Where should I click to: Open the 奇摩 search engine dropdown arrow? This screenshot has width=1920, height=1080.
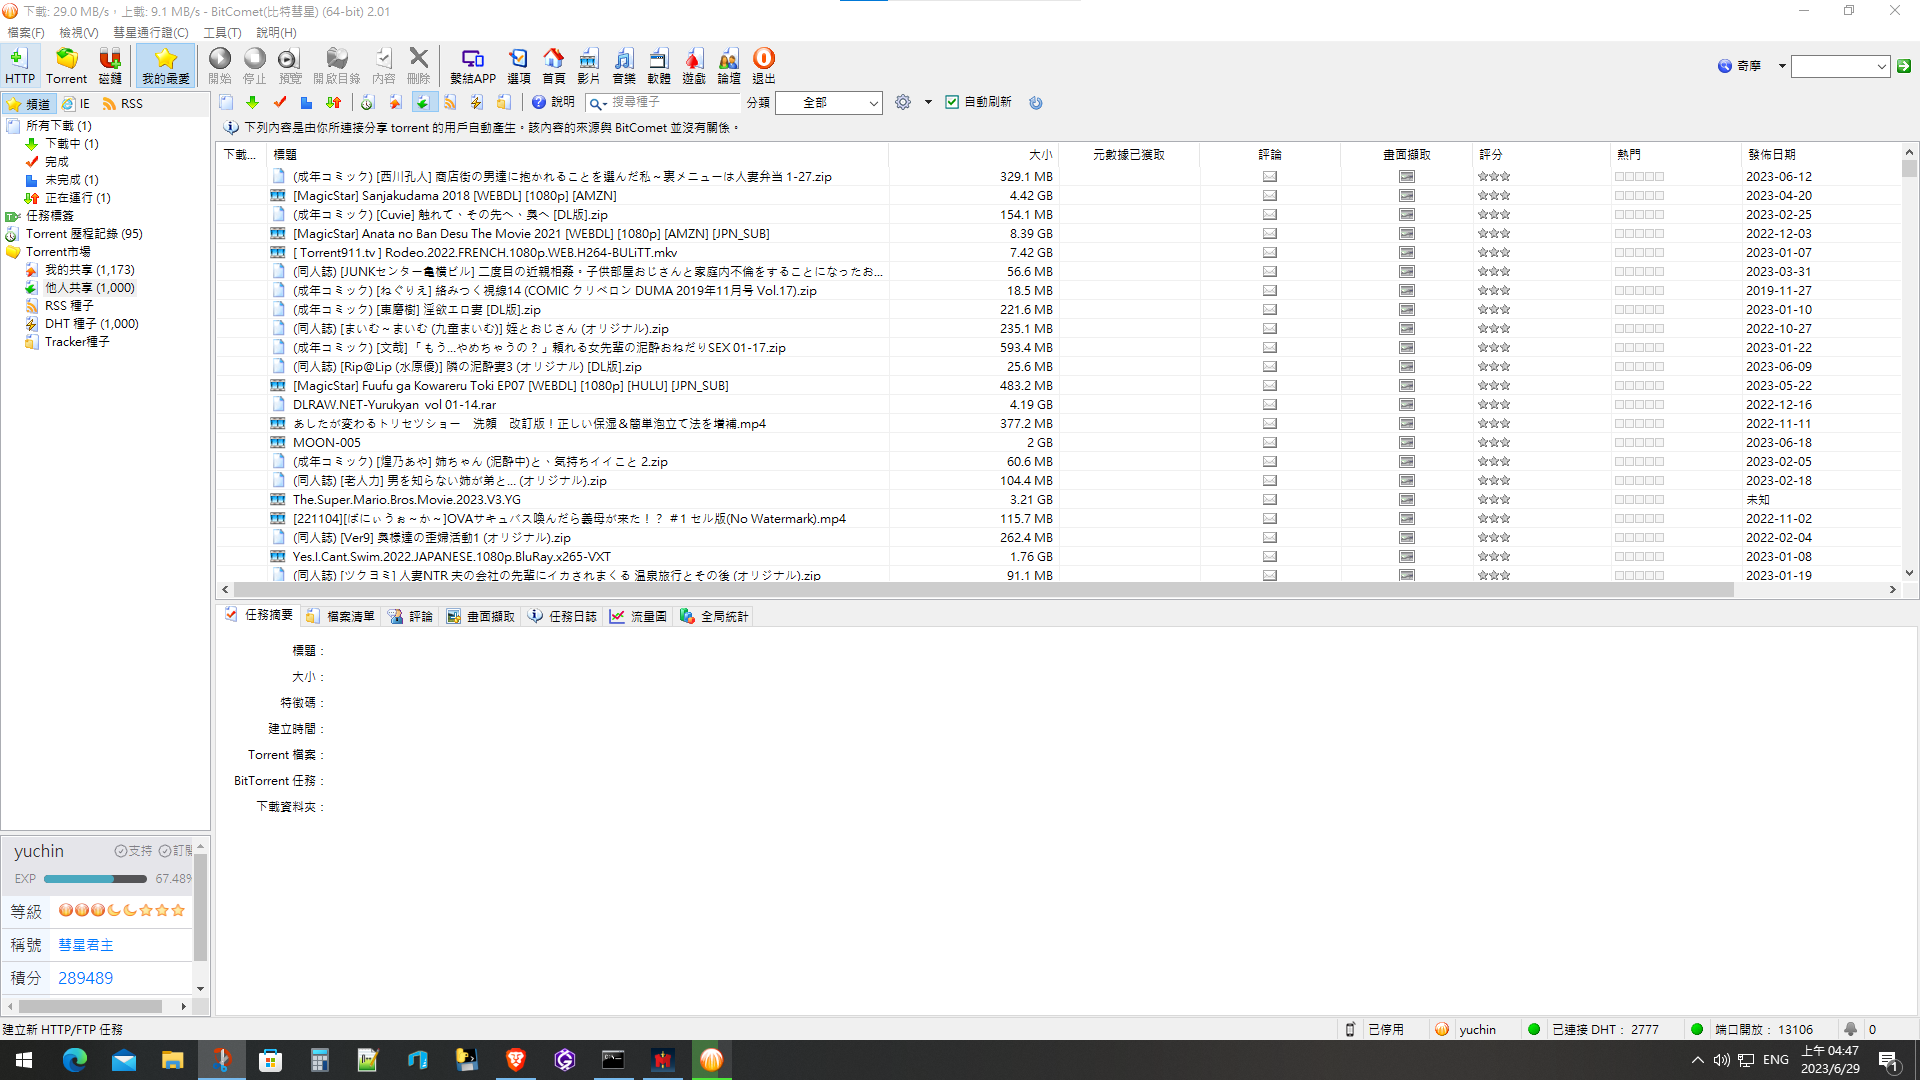point(1782,66)
